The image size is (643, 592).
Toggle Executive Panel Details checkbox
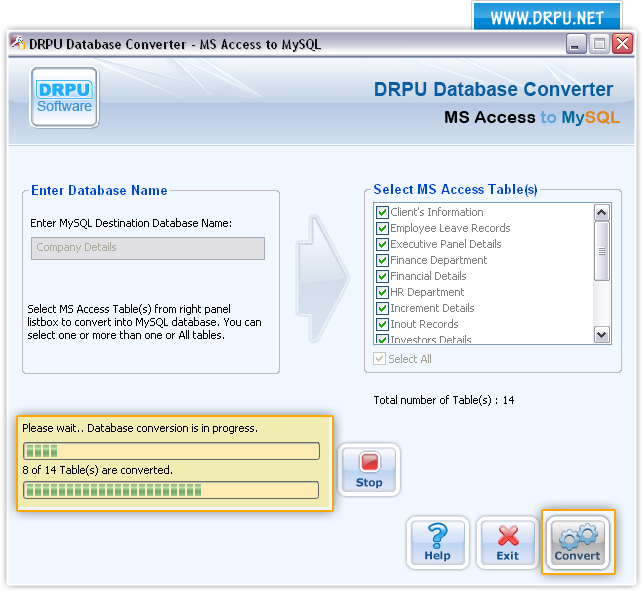(382, 244)
